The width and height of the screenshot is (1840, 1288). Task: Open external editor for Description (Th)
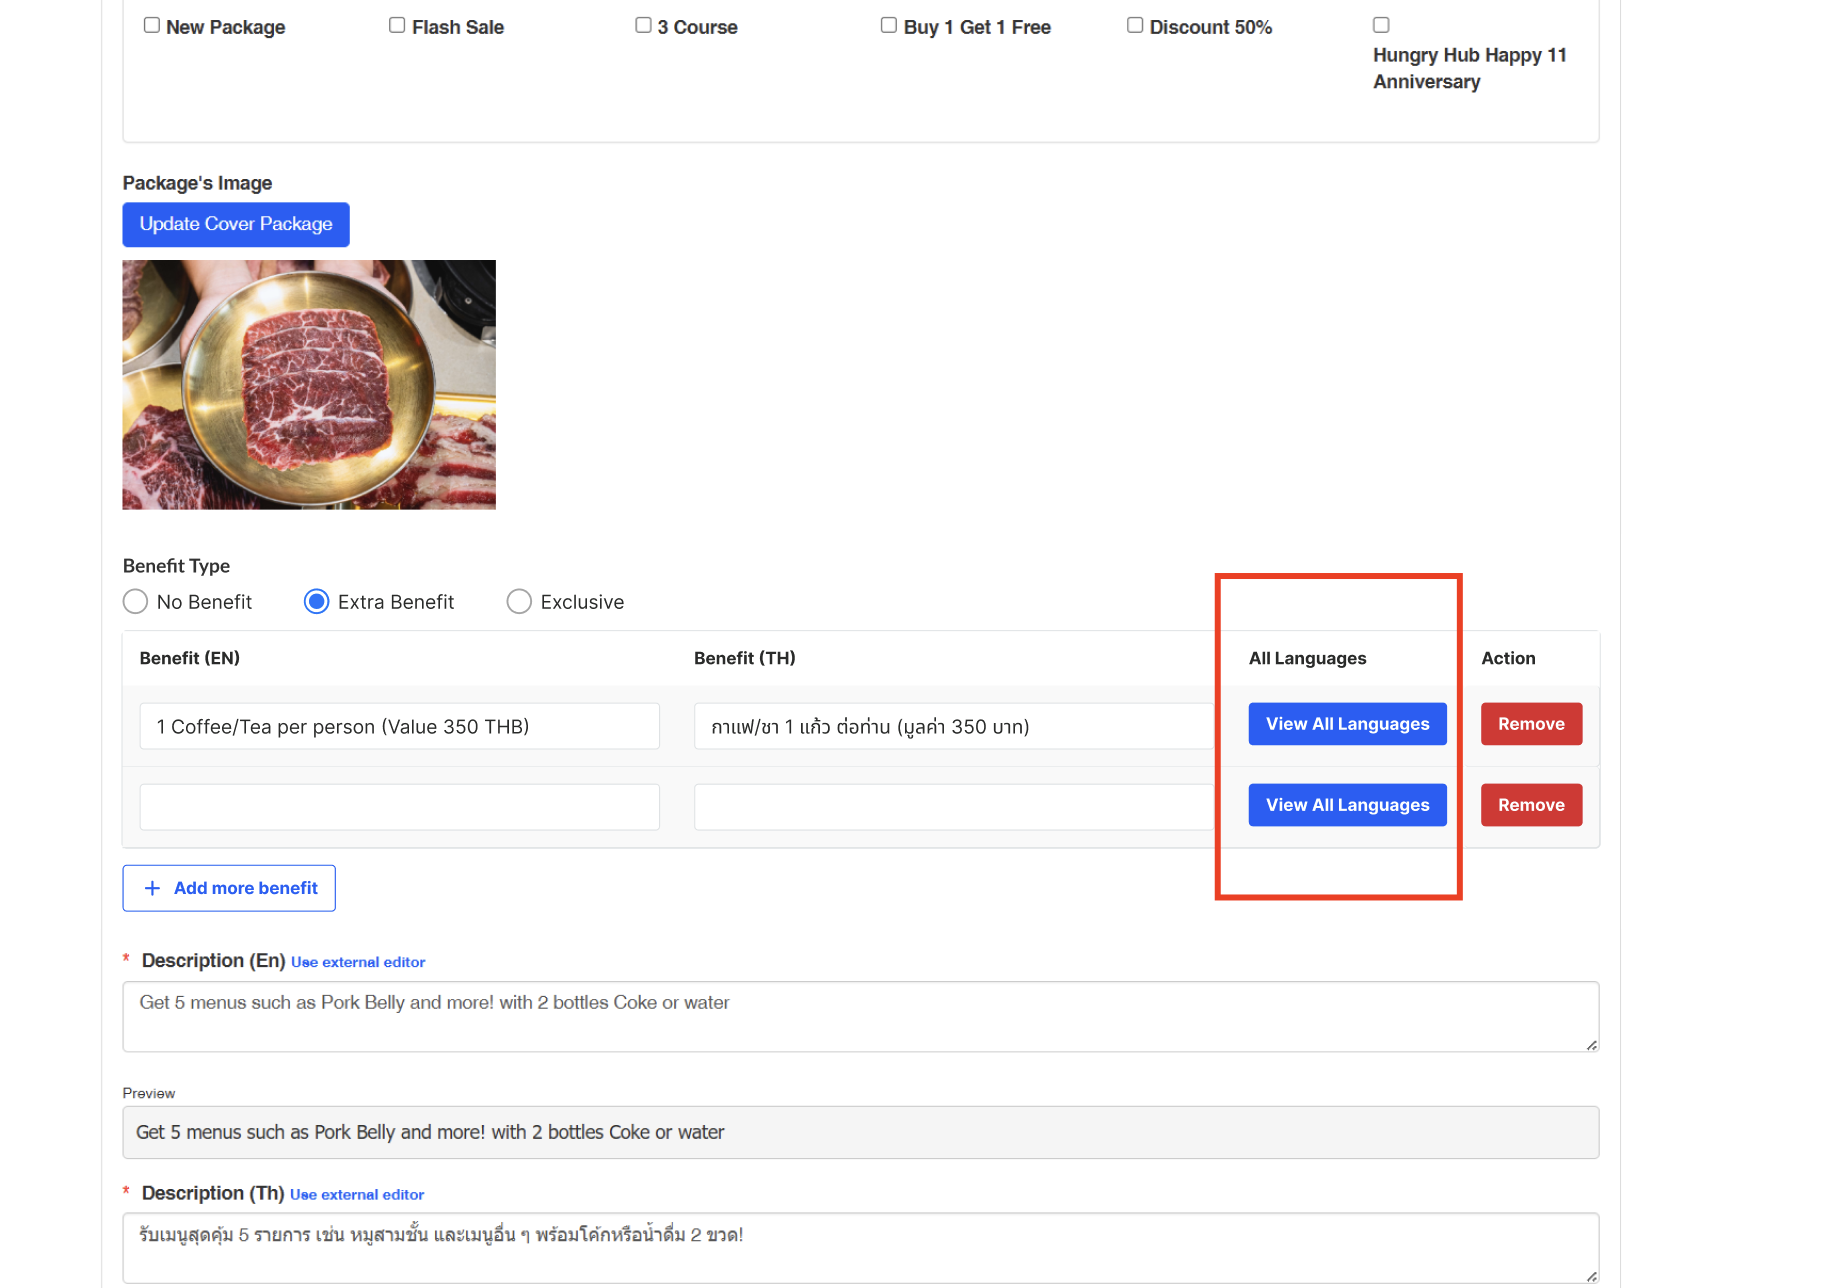tap(357, 1195)
